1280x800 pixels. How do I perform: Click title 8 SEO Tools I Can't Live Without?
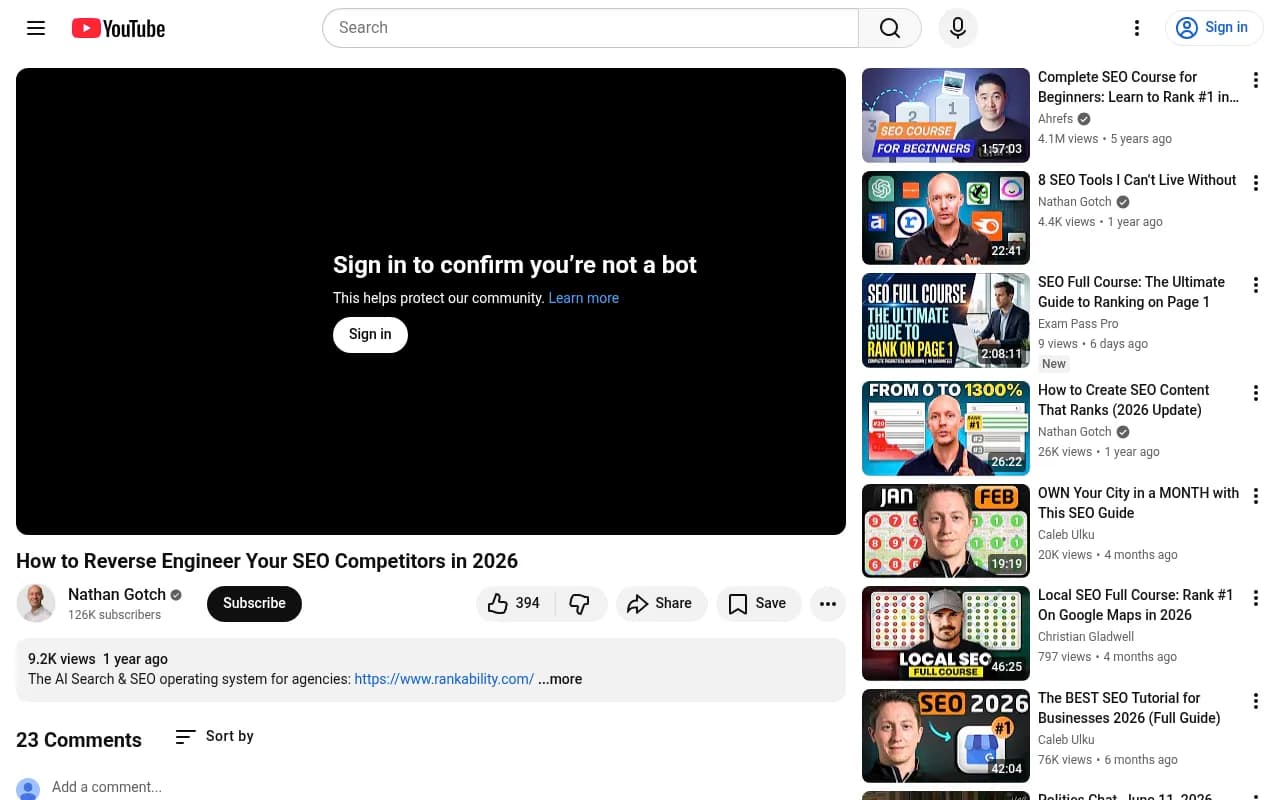point(1137,180)
